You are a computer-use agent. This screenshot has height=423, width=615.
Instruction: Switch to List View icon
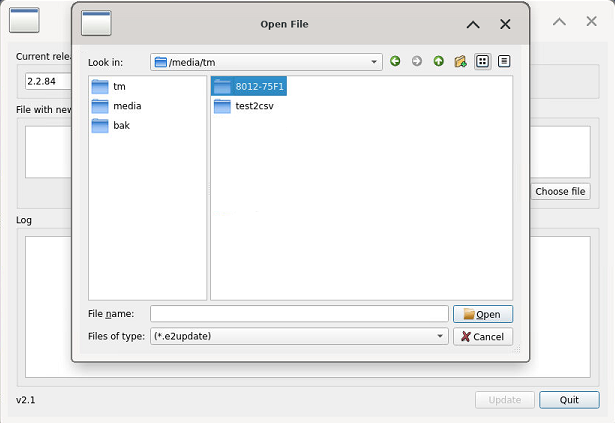tap(483, 62)
